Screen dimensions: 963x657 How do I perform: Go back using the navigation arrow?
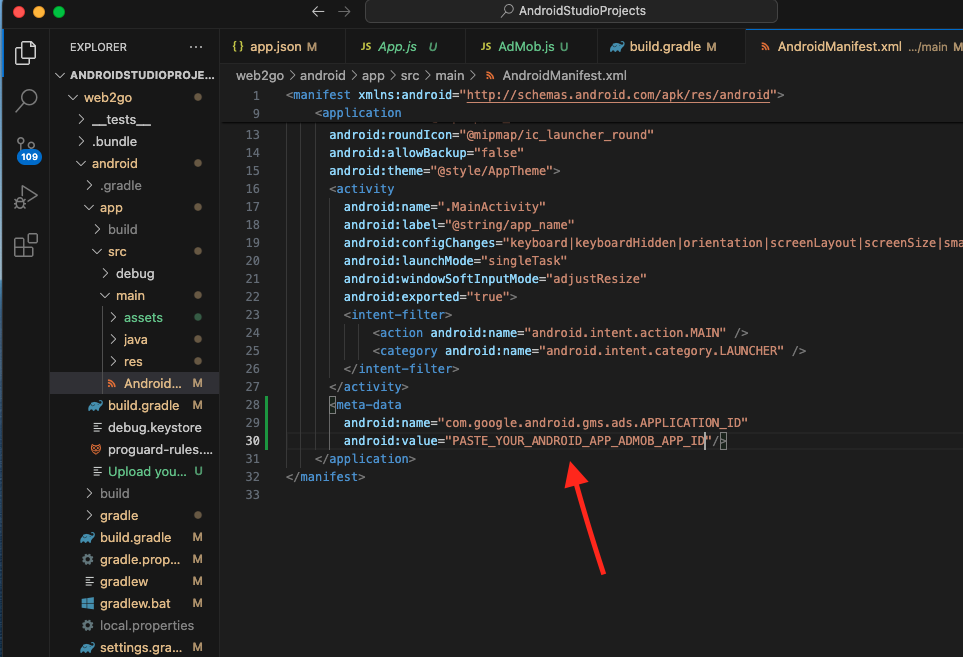point(318,11)
